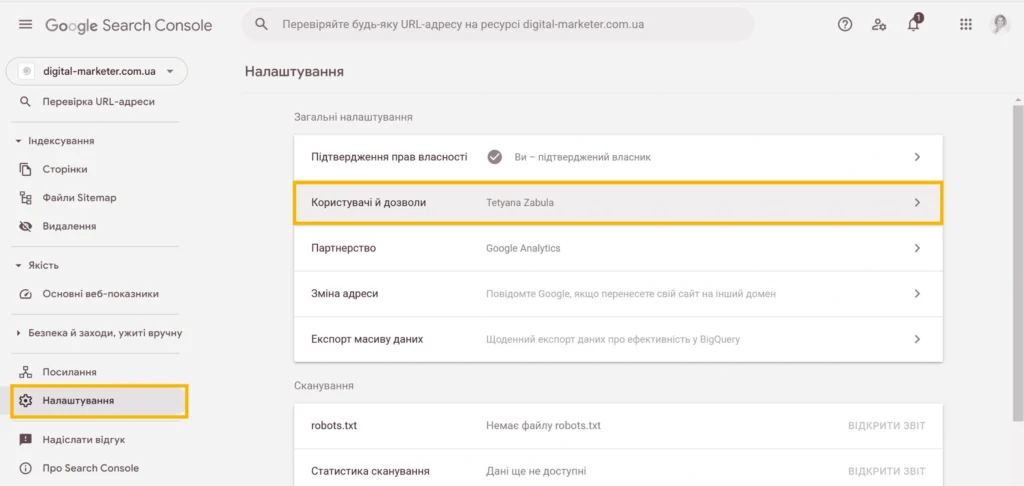This screenshot has height=486, width=1024.
Task: Click the Загальні налаштування heading
Action: 353,118
